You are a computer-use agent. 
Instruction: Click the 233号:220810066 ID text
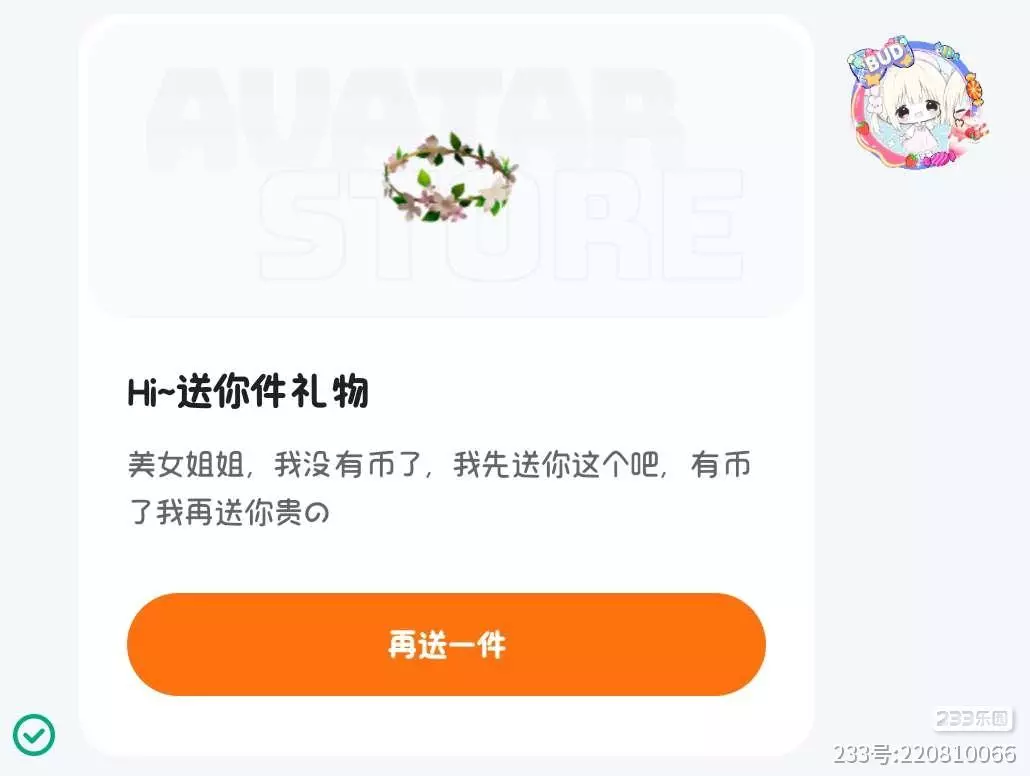(924, 754)
